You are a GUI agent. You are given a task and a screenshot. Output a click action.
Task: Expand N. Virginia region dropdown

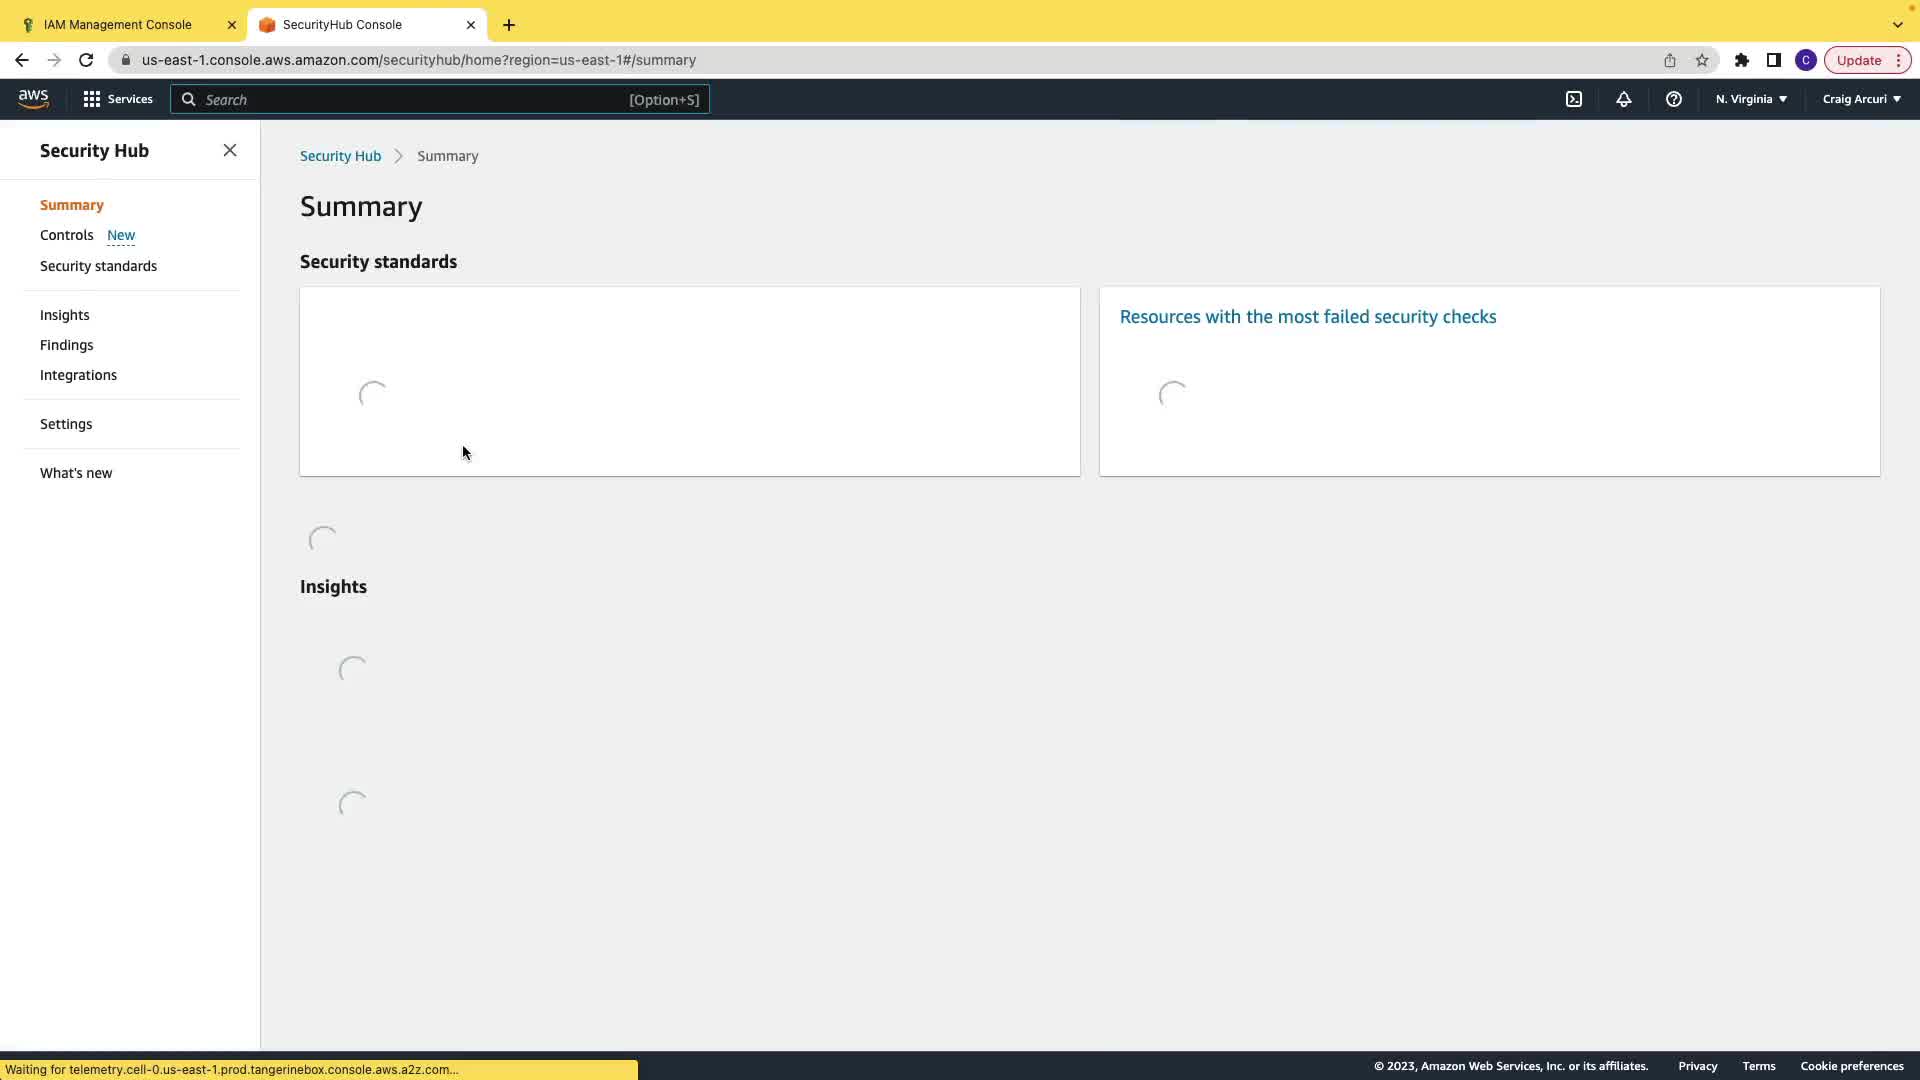coord(1751,99)
